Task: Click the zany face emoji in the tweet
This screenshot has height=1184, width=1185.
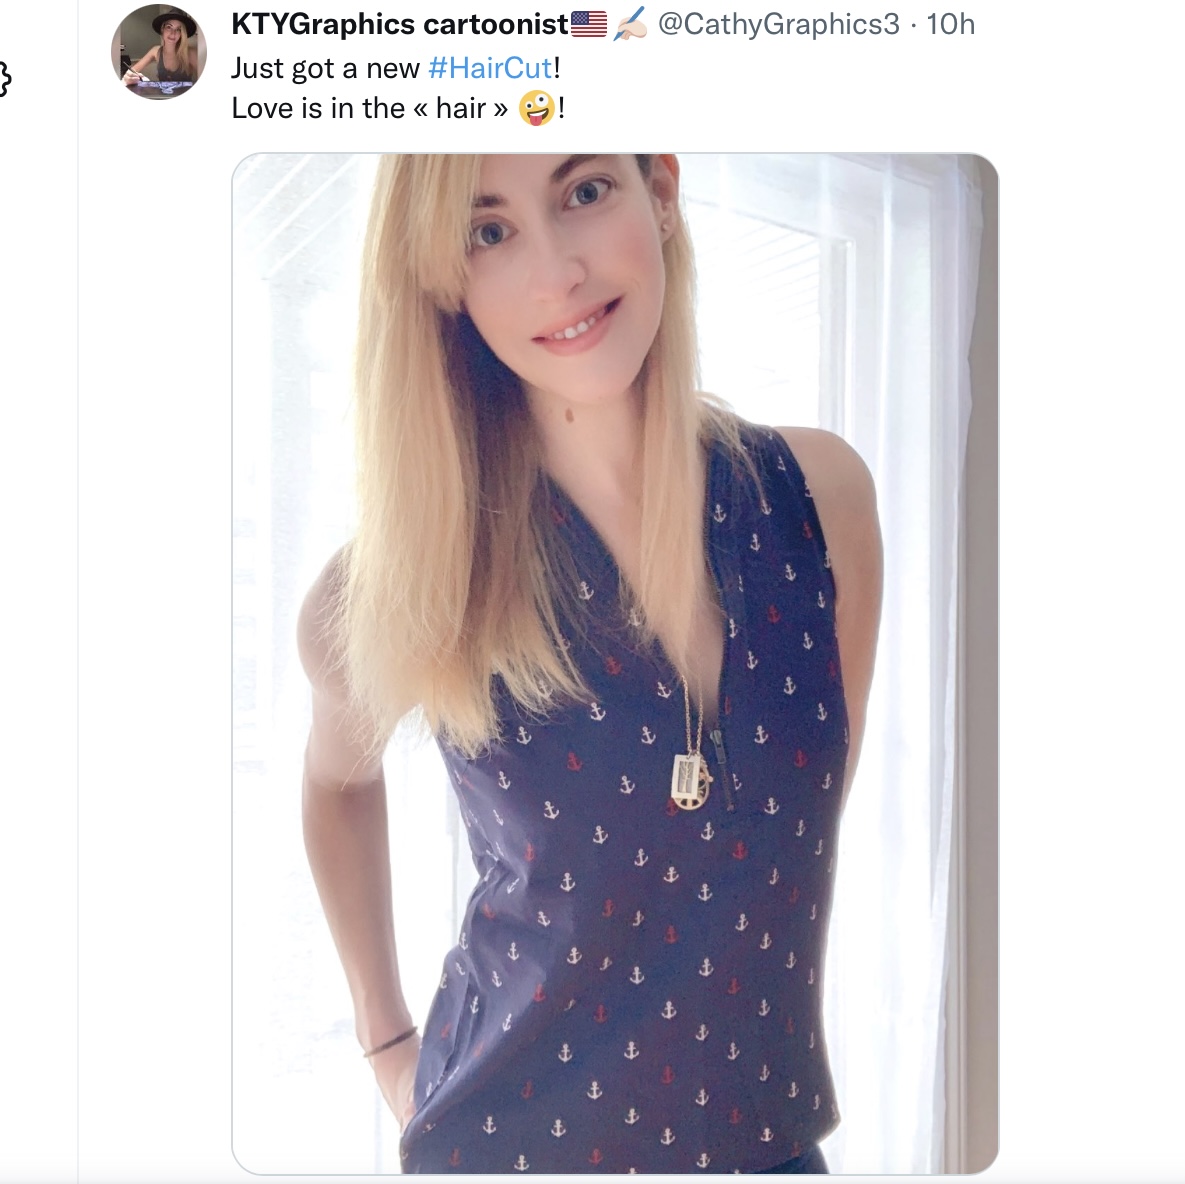Action: coord(537,109)
